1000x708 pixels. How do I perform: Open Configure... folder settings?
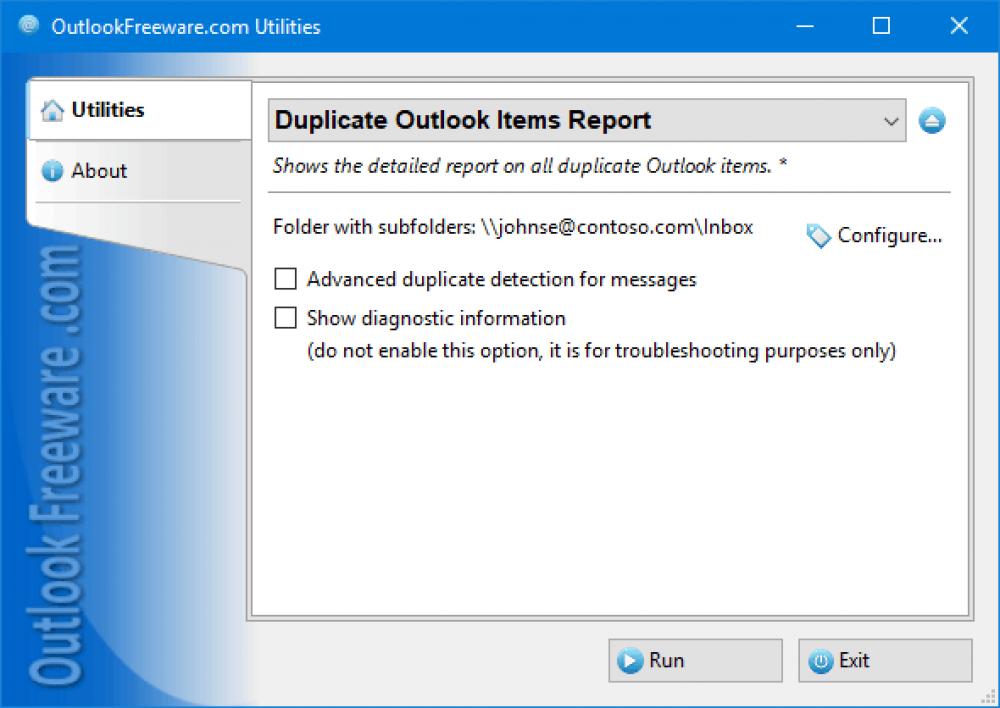pyautogui.click(x=888, y=236)
